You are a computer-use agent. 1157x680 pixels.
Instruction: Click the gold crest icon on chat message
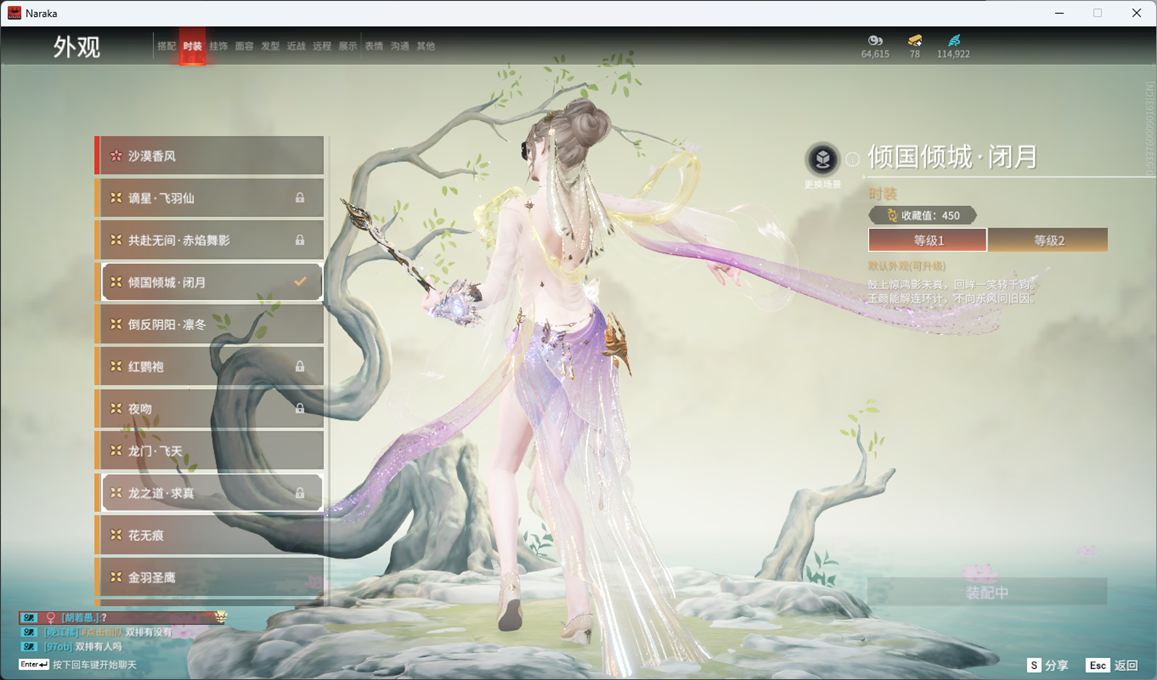220,617
